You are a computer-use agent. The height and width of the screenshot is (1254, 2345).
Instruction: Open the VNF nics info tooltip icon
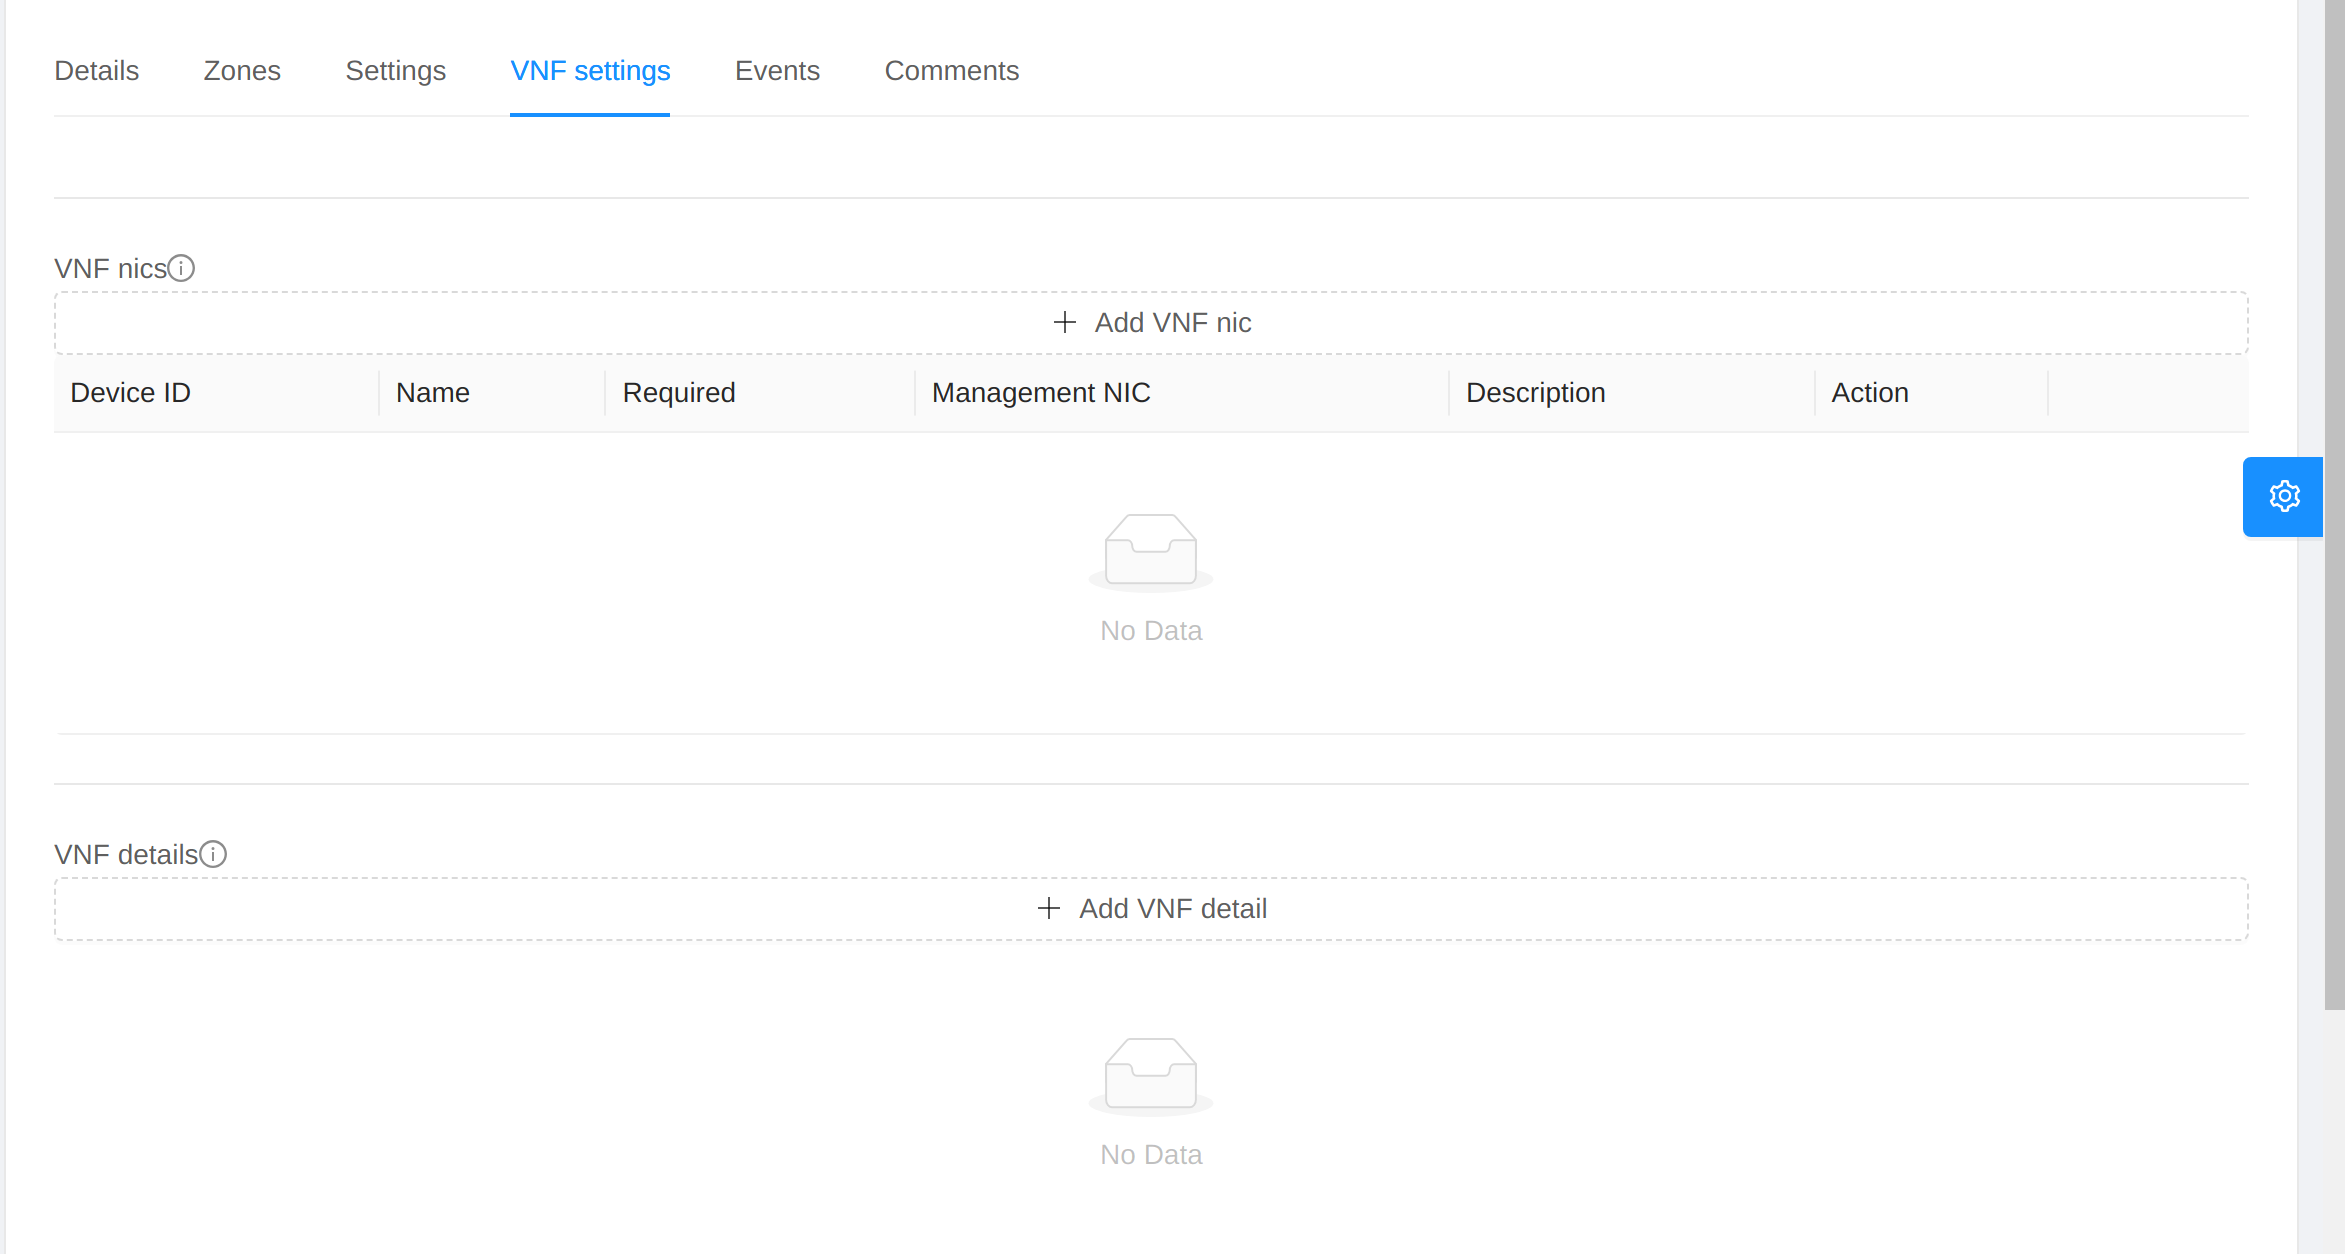182,267
